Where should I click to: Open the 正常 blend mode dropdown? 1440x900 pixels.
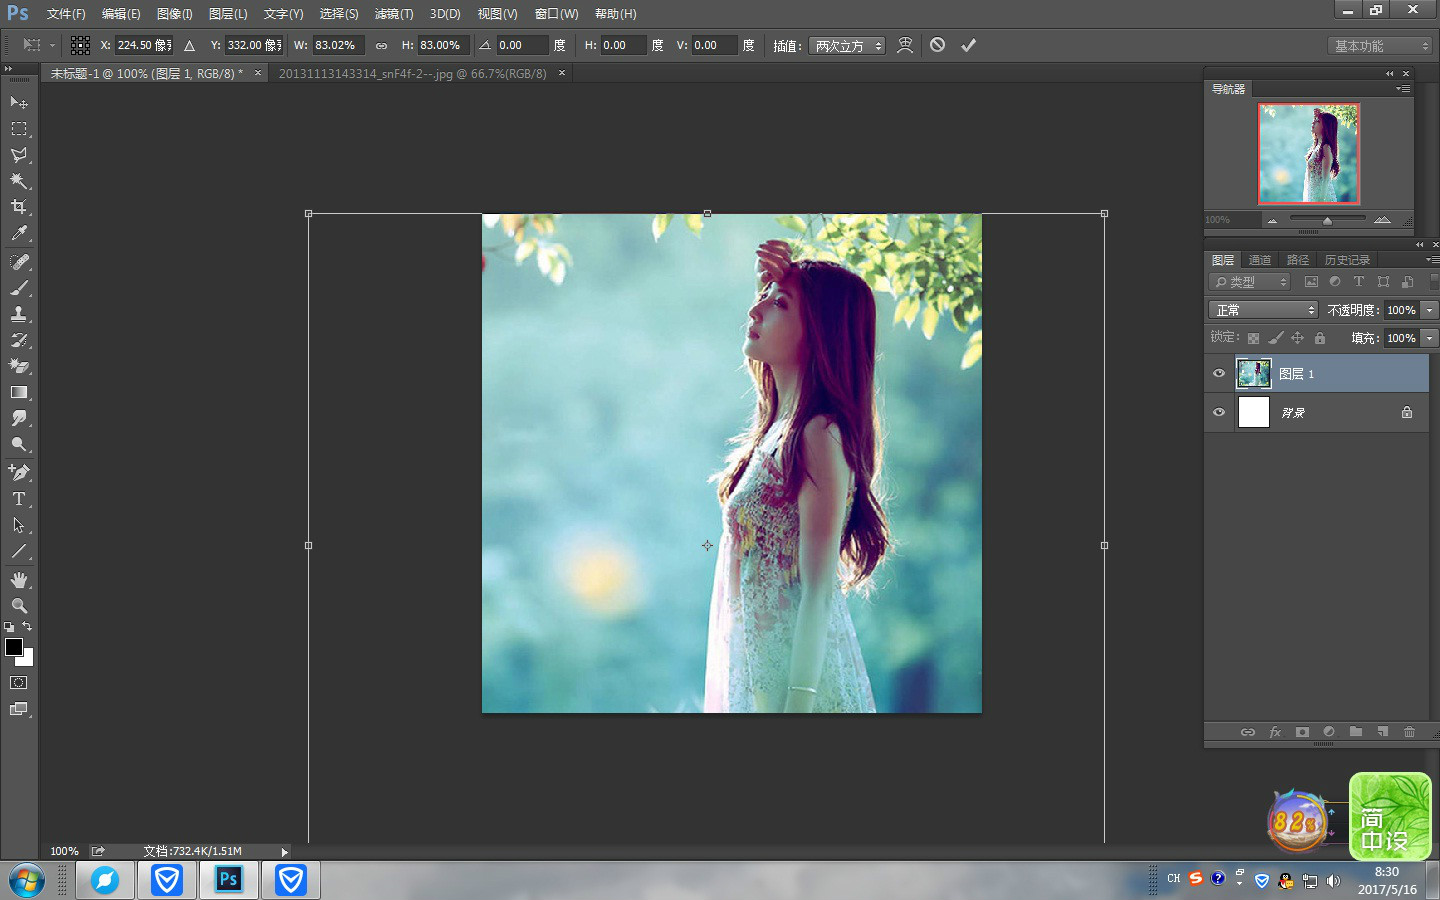(x=1263, y=310)
